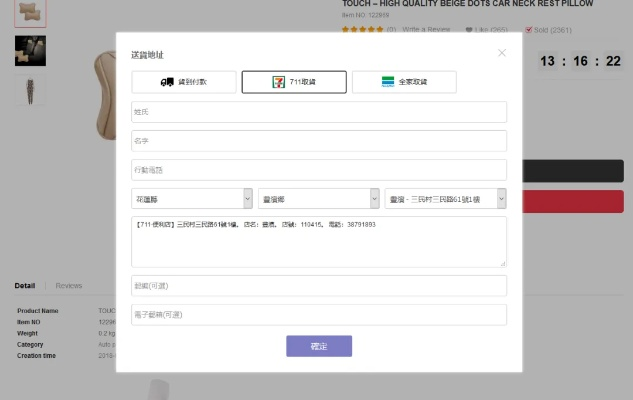
Task: Select the 貨到付款 delivery truck option
Action: pos(184,82)
